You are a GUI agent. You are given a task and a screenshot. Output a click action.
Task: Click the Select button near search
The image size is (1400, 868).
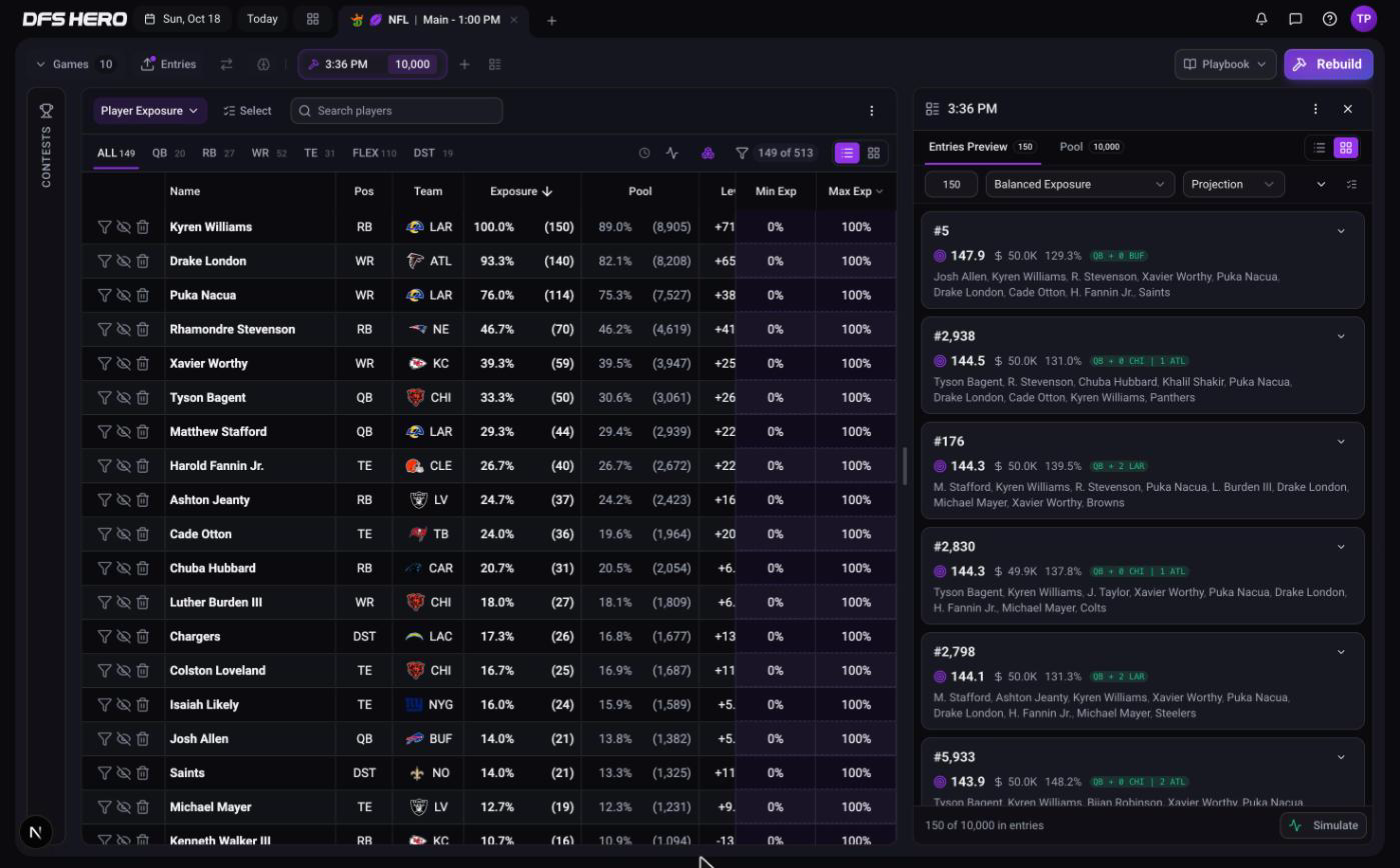(x=247, y=111)
